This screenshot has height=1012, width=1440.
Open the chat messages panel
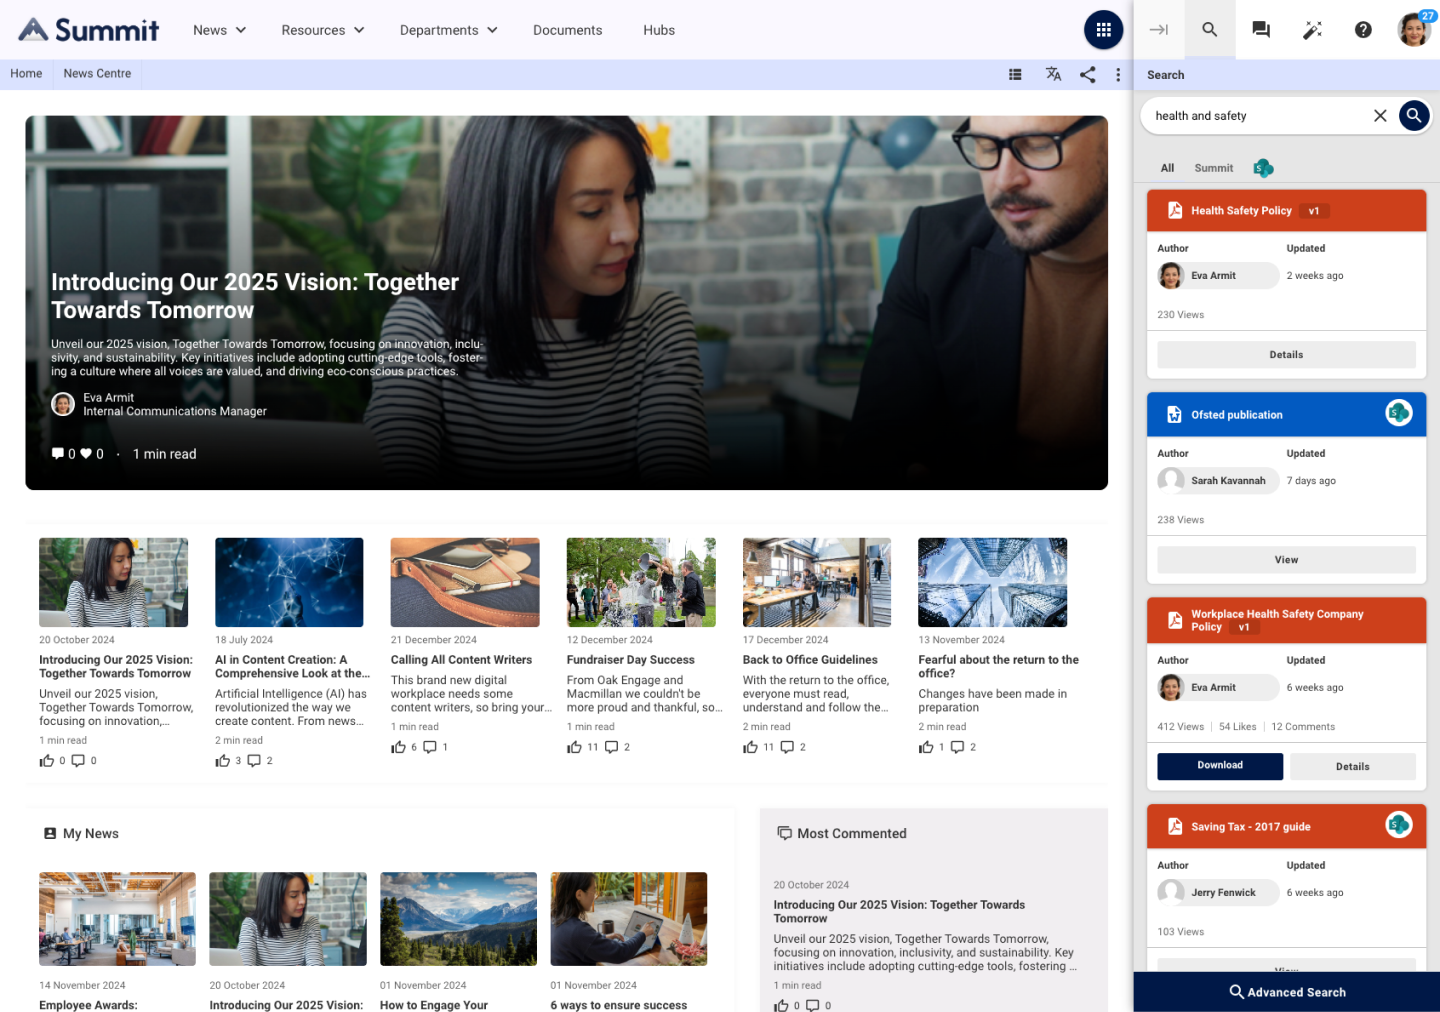coord(1261,29)
